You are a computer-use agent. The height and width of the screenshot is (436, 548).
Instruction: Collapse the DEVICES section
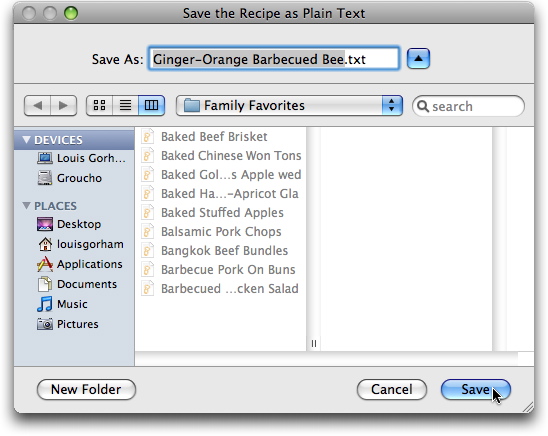point(26,140)
